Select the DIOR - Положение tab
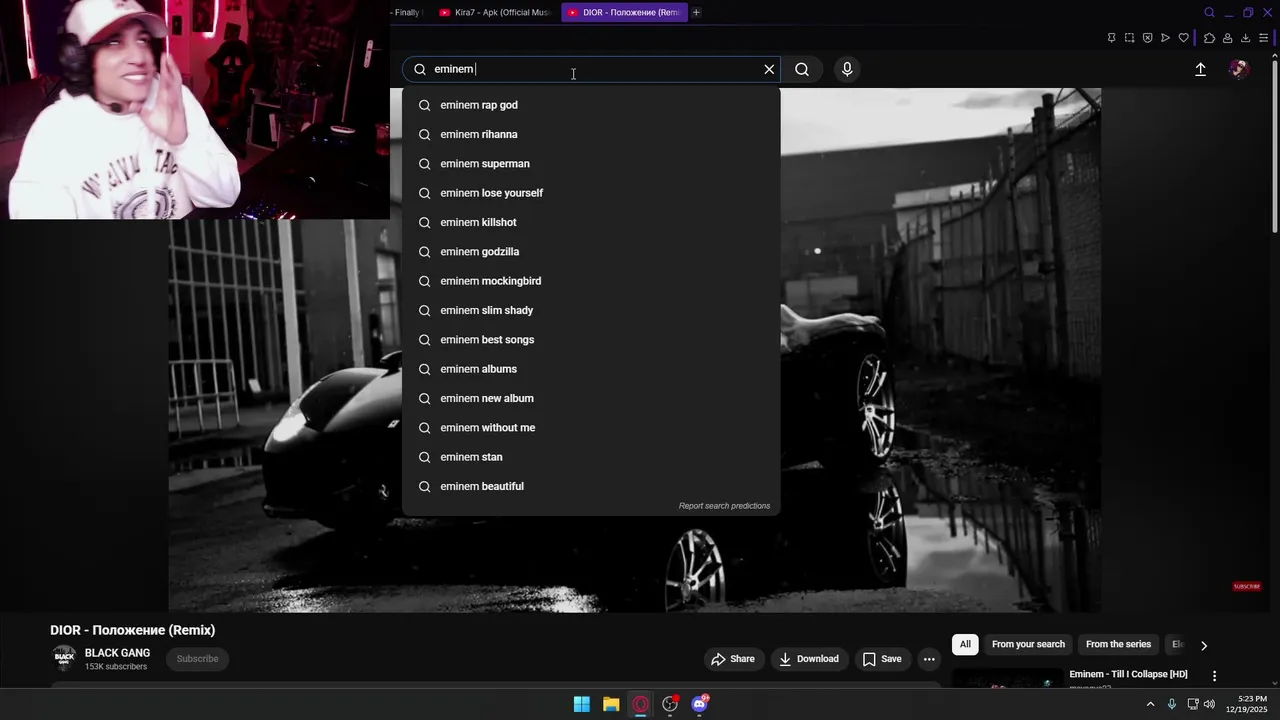The width and height of the screenshot is (1280, 720). point(623,12)
